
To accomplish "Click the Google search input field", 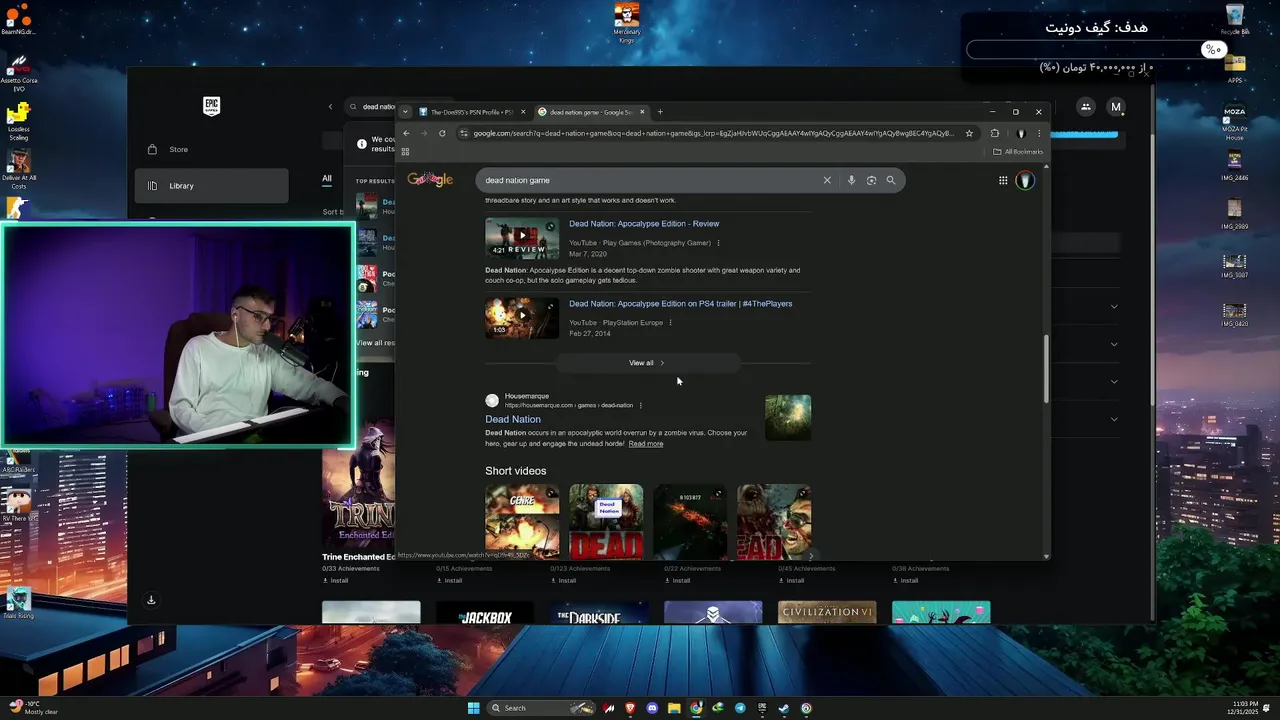I will click(650, 180).
